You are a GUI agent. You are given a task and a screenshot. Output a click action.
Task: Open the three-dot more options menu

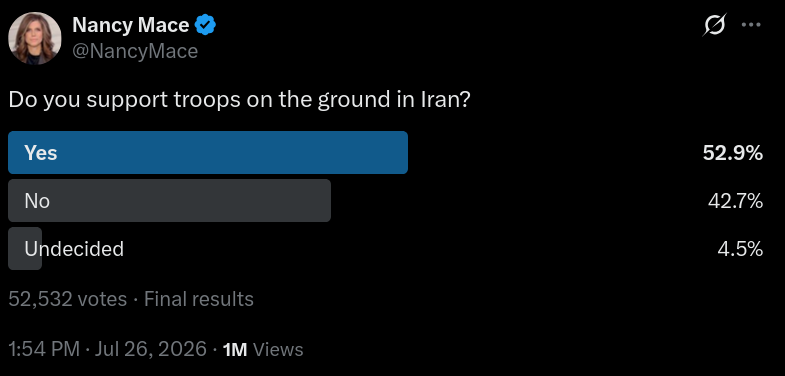pos(751,25)
